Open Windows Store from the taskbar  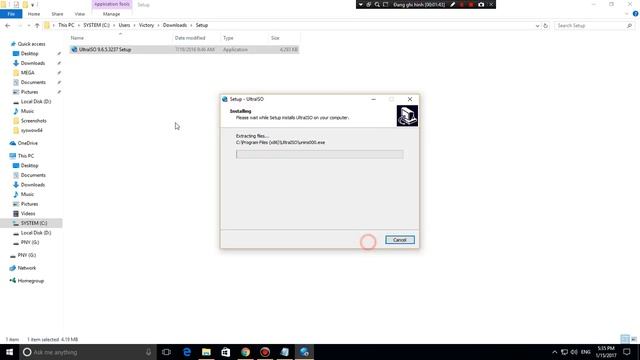226,352
